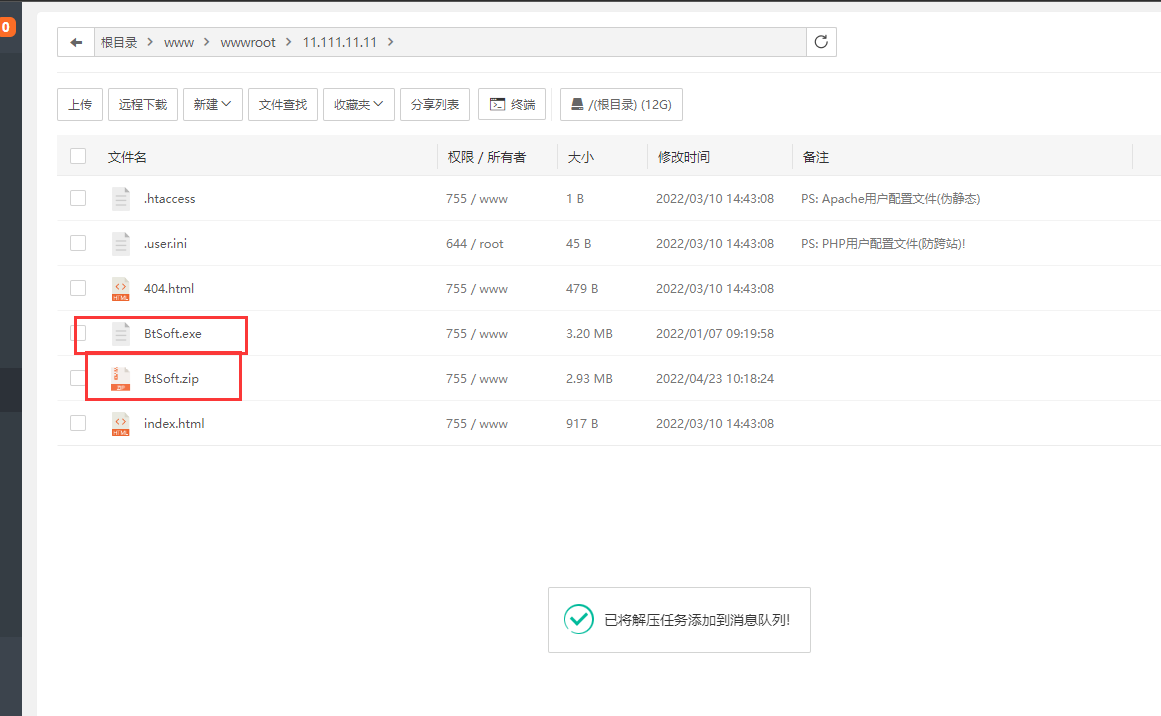The width and height of the screenshot is (1161, 716).
Task: Open the 分享列表 button
Action: tap(435, 104)
